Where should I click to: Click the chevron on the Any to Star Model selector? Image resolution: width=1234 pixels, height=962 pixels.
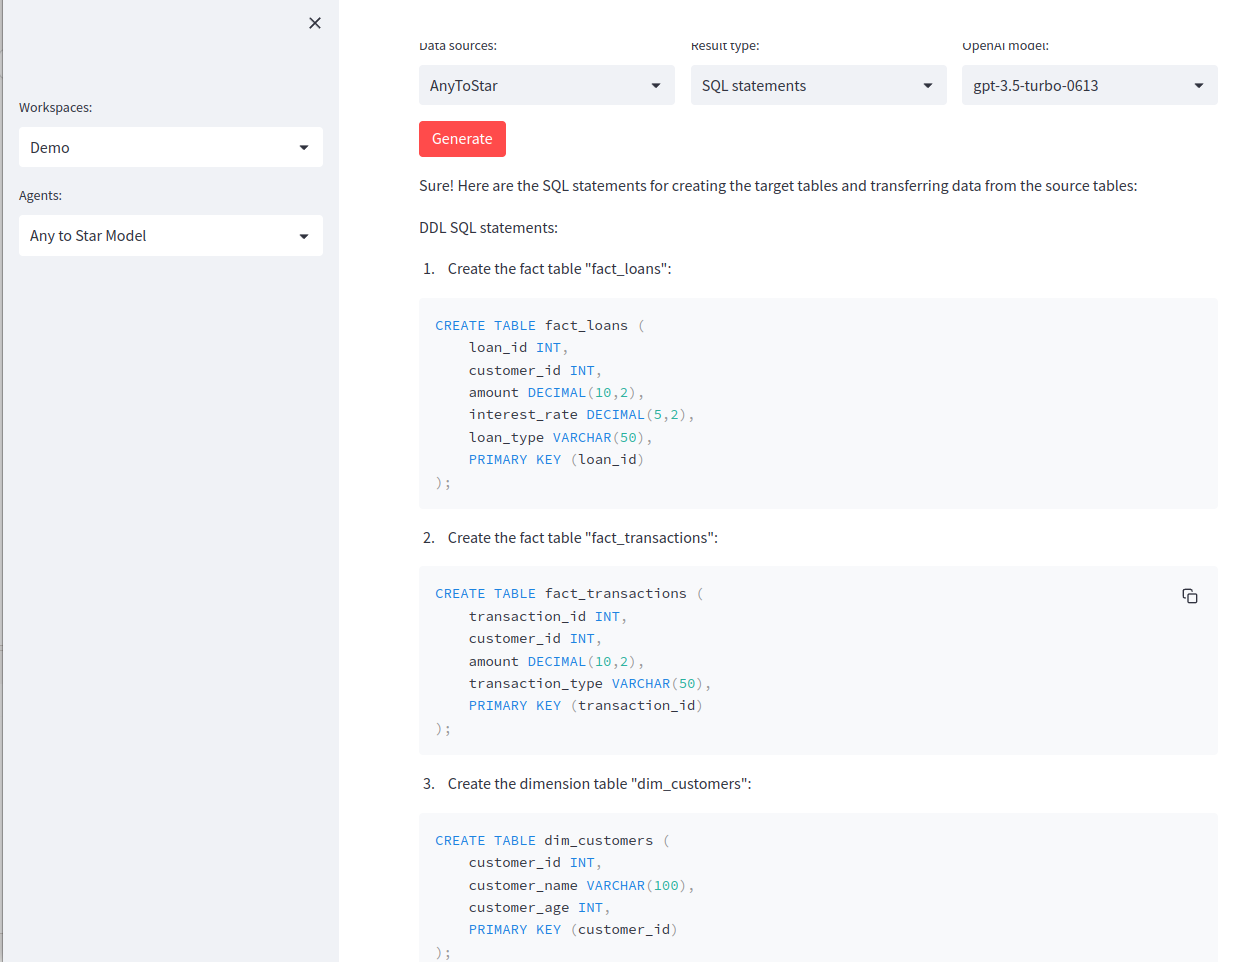(x=304, y=235)
